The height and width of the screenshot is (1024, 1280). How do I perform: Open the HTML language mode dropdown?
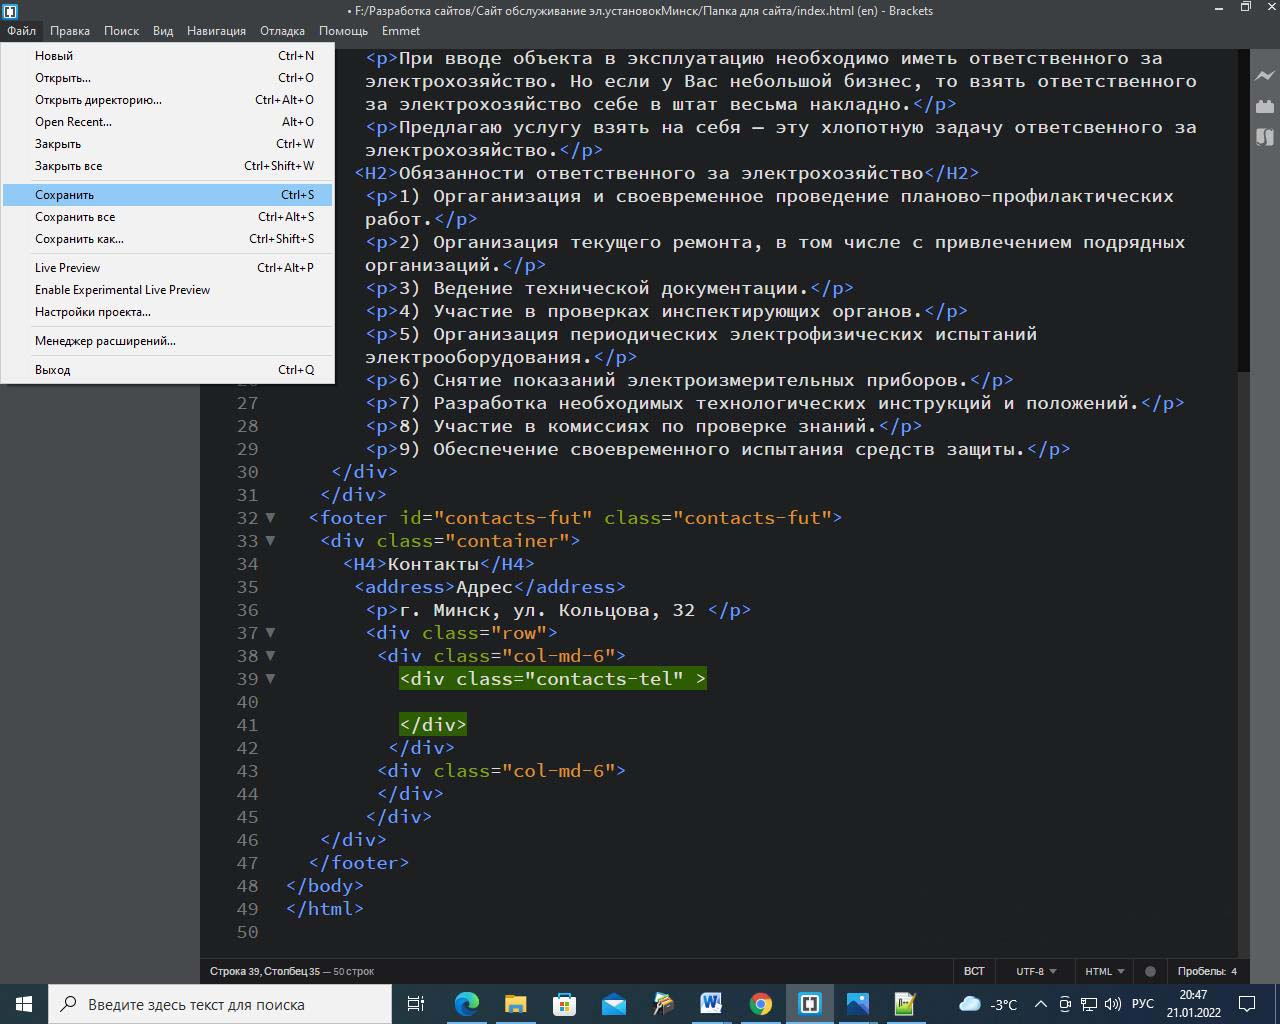point(1104,971)
